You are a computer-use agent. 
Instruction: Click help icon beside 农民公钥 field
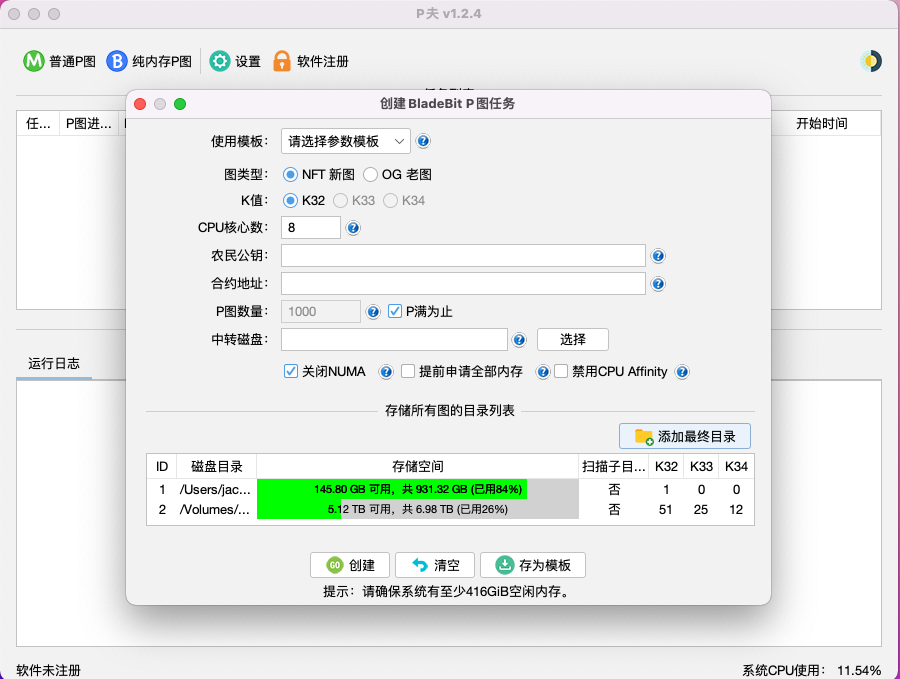coord(658,256)
